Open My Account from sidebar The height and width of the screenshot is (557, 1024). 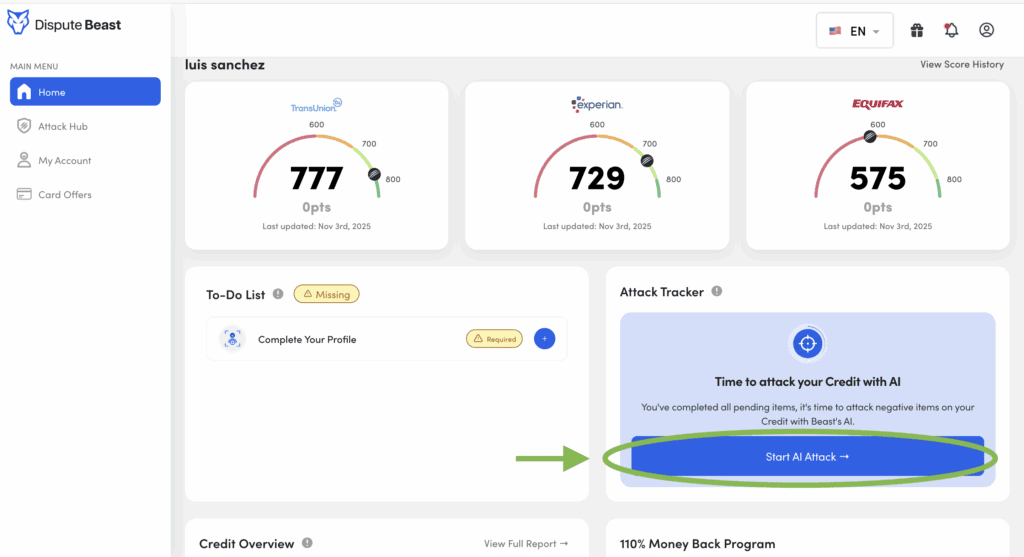(64, 161)
